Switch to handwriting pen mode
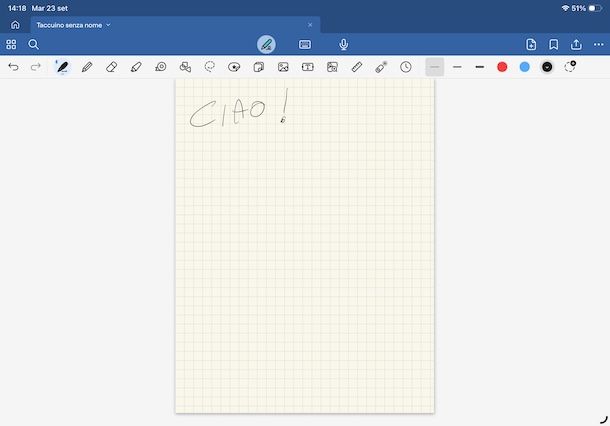This screenshot has width=610, height=426. (x=266, y=44)
